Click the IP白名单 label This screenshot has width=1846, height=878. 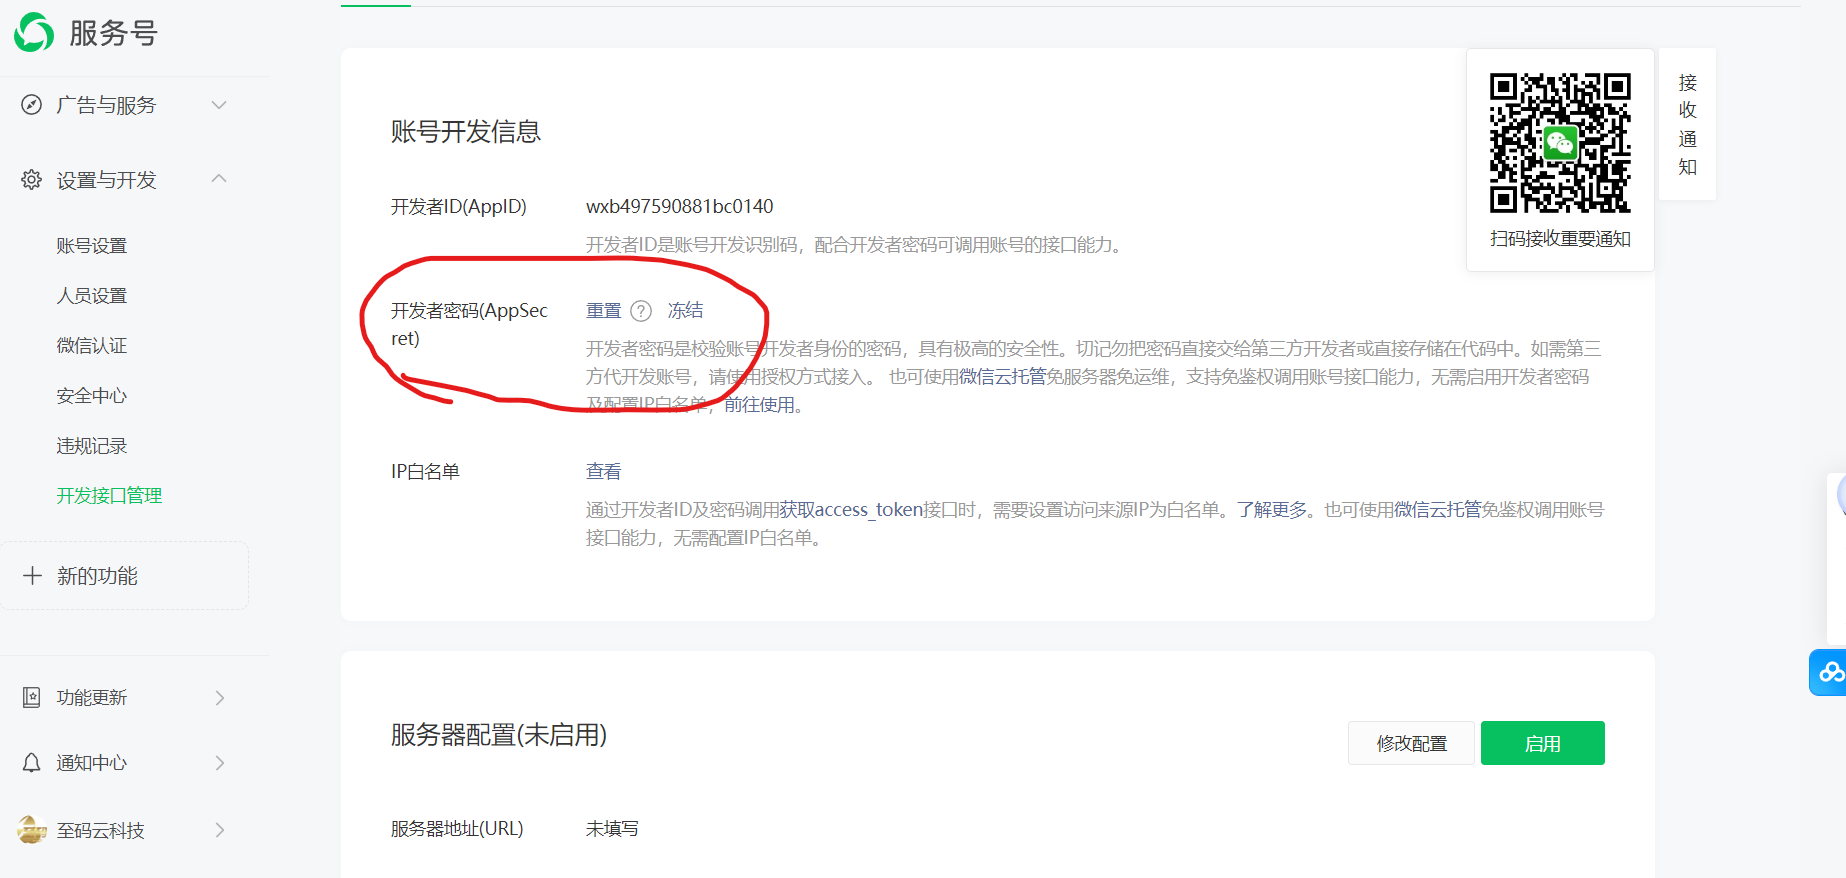[425, 472]
